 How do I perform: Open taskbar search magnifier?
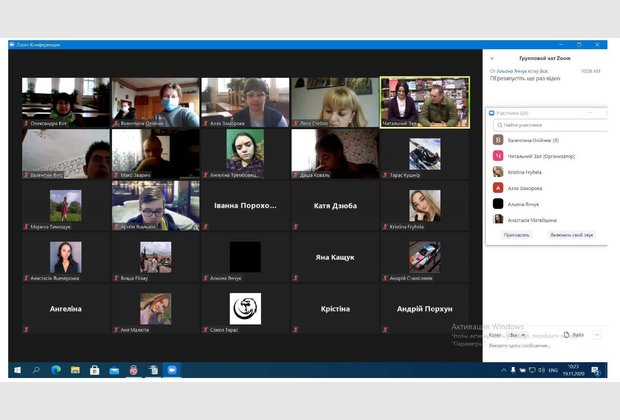[36, 370]
